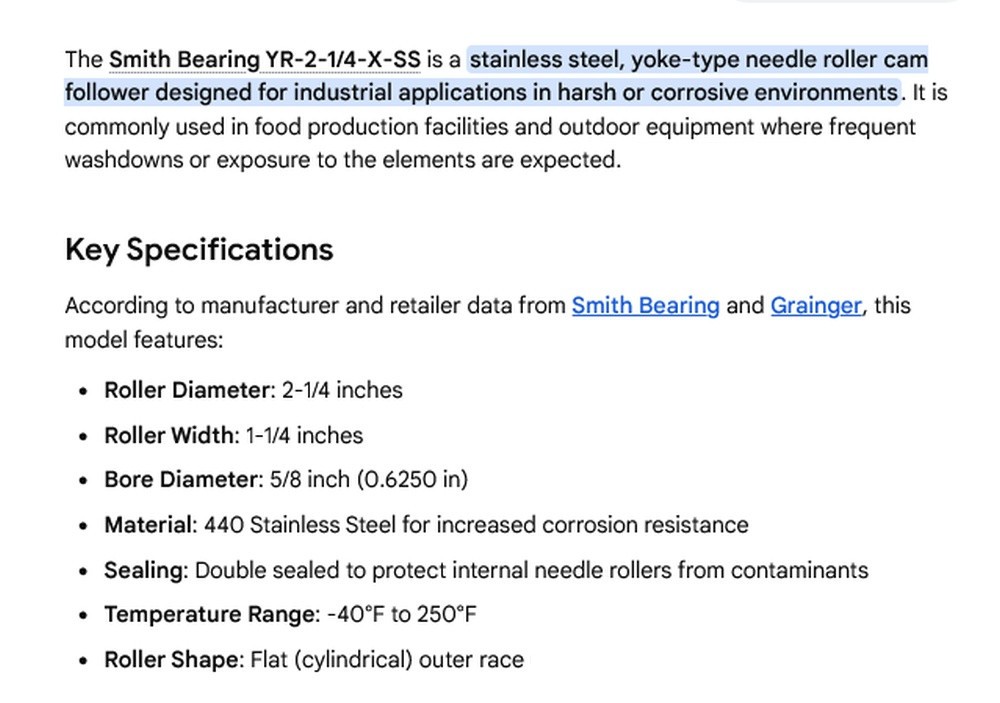Click the "-40°F to 250°F" value

[402, 614]
